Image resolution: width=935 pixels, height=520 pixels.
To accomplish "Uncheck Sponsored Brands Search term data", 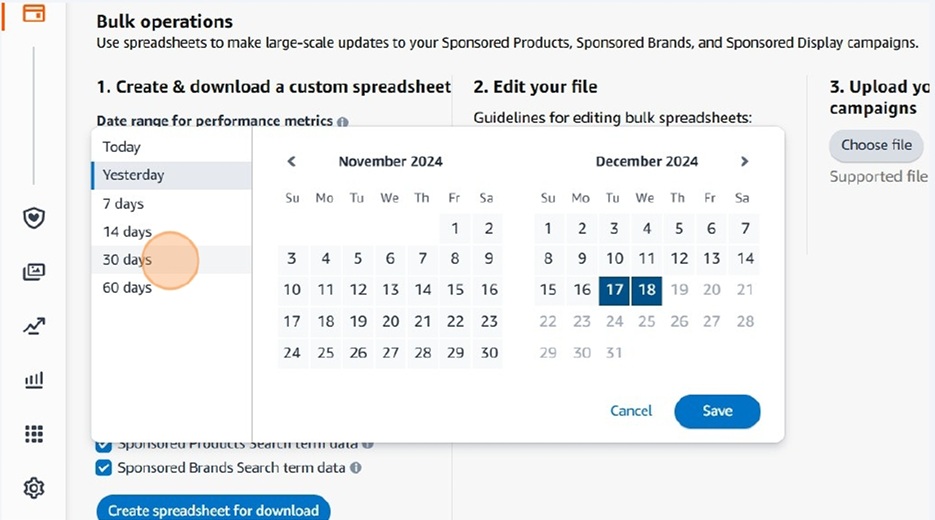I will pyautogui.click(x=103, y=468).
